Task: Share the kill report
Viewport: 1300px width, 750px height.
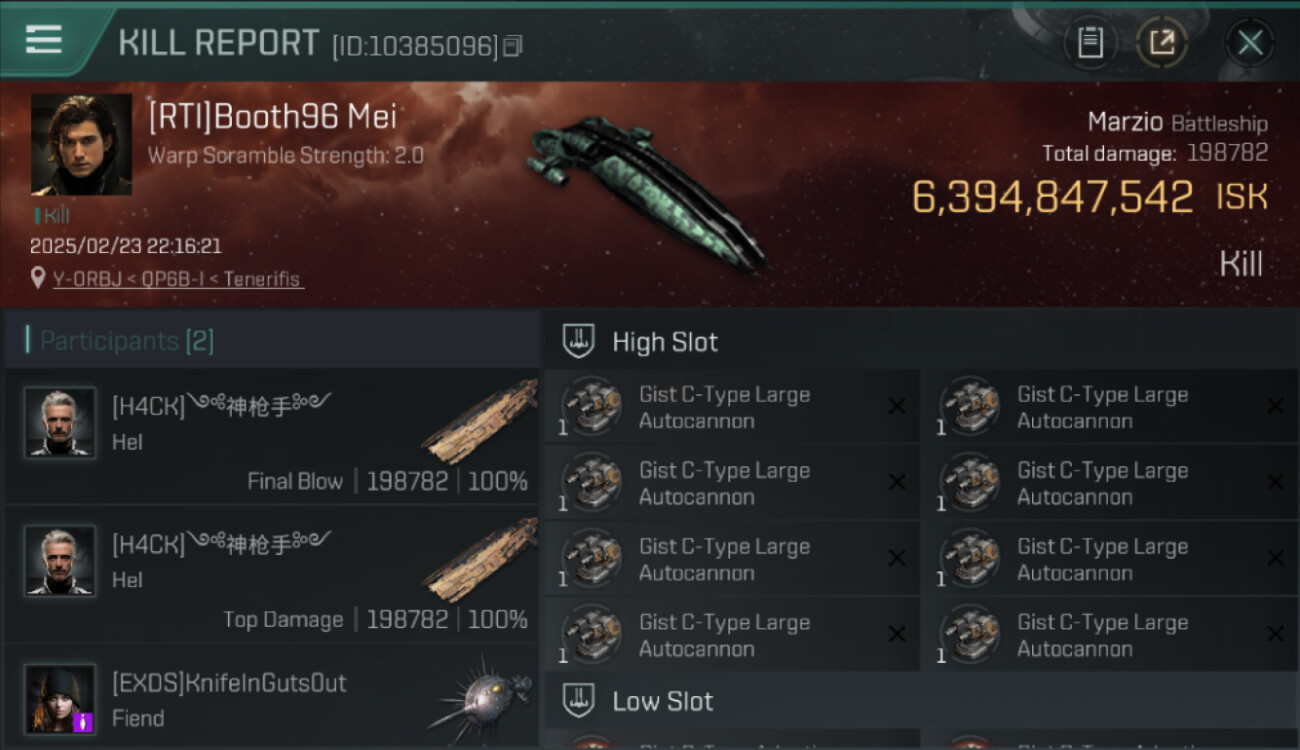Action: pyautogui.click(x=1162, y=42)
